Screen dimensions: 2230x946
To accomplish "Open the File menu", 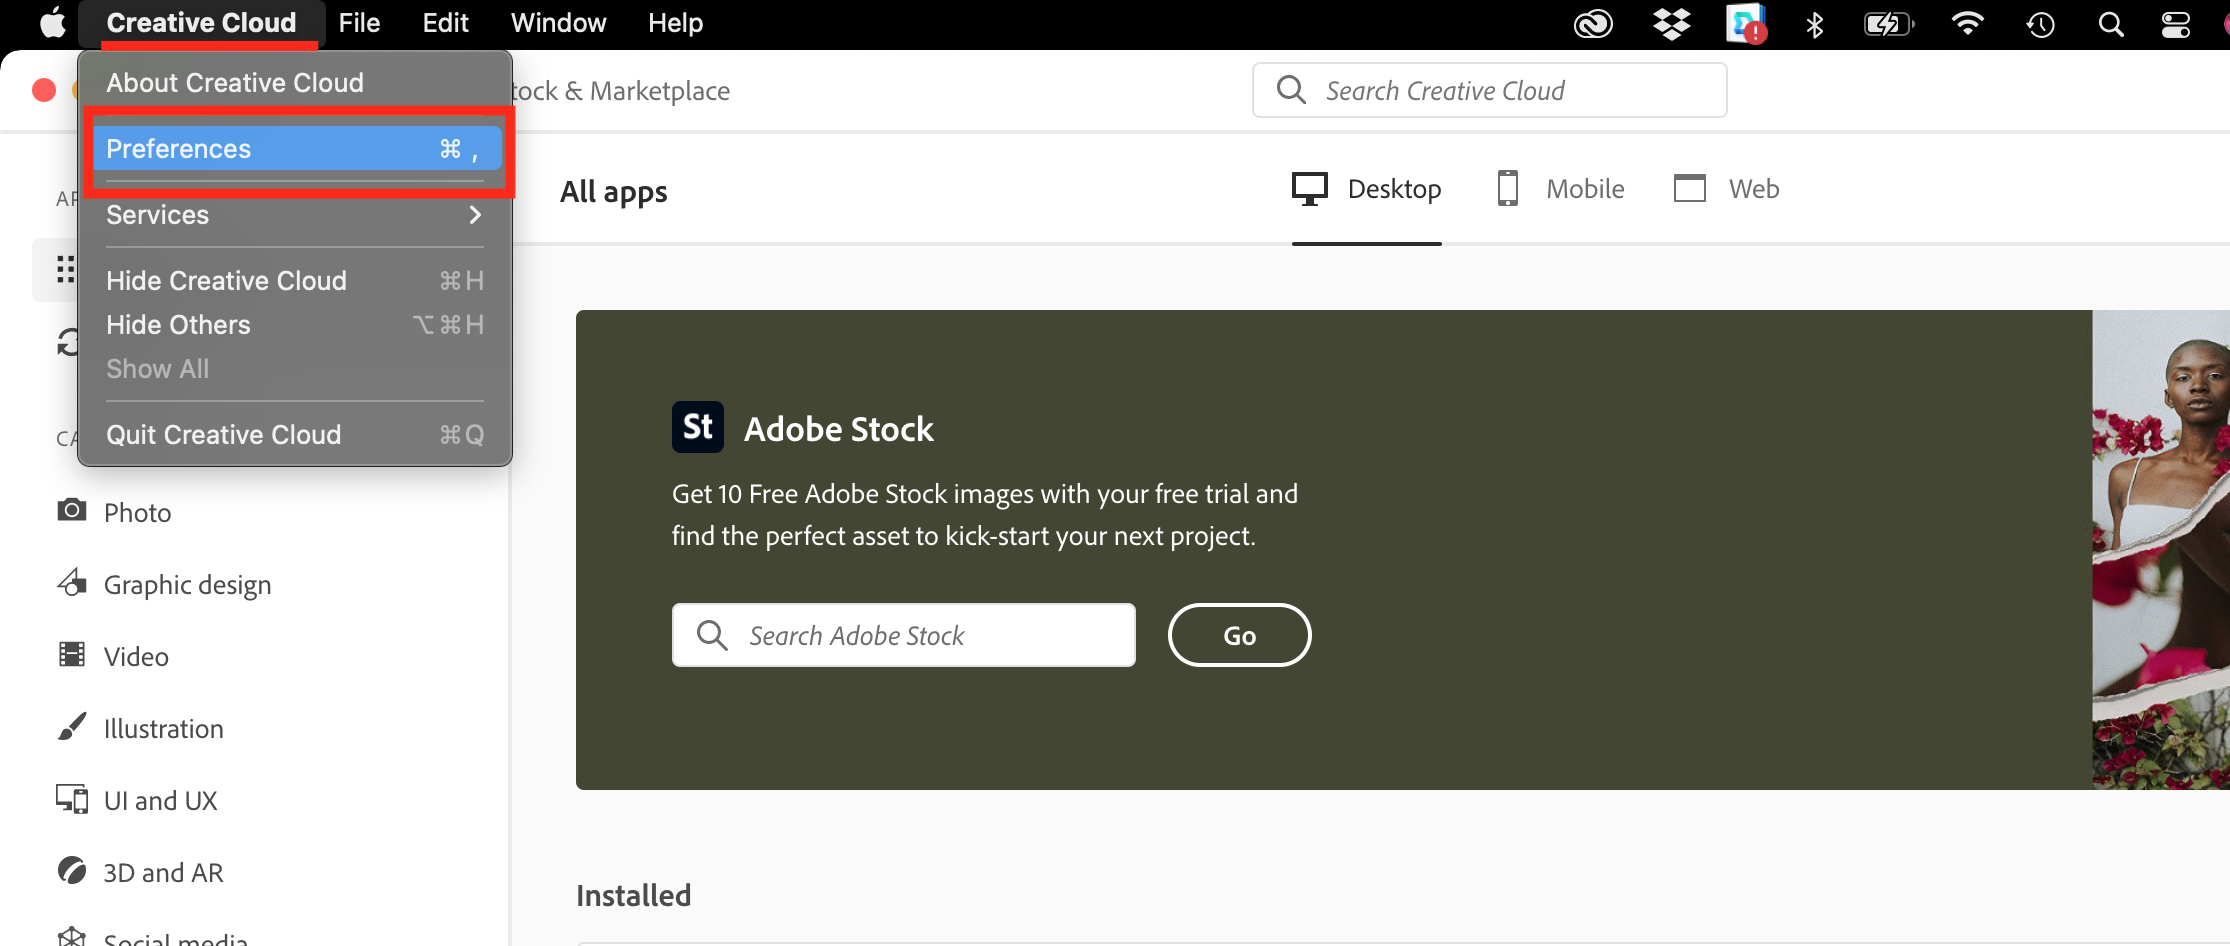I will click(x=359, y=22).
